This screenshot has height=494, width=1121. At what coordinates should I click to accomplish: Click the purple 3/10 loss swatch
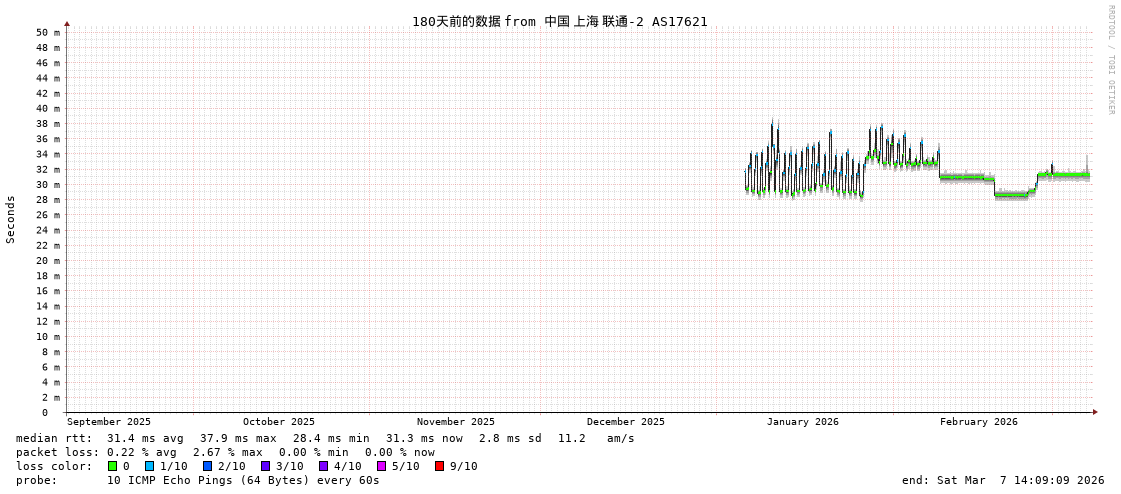point(265,466)
